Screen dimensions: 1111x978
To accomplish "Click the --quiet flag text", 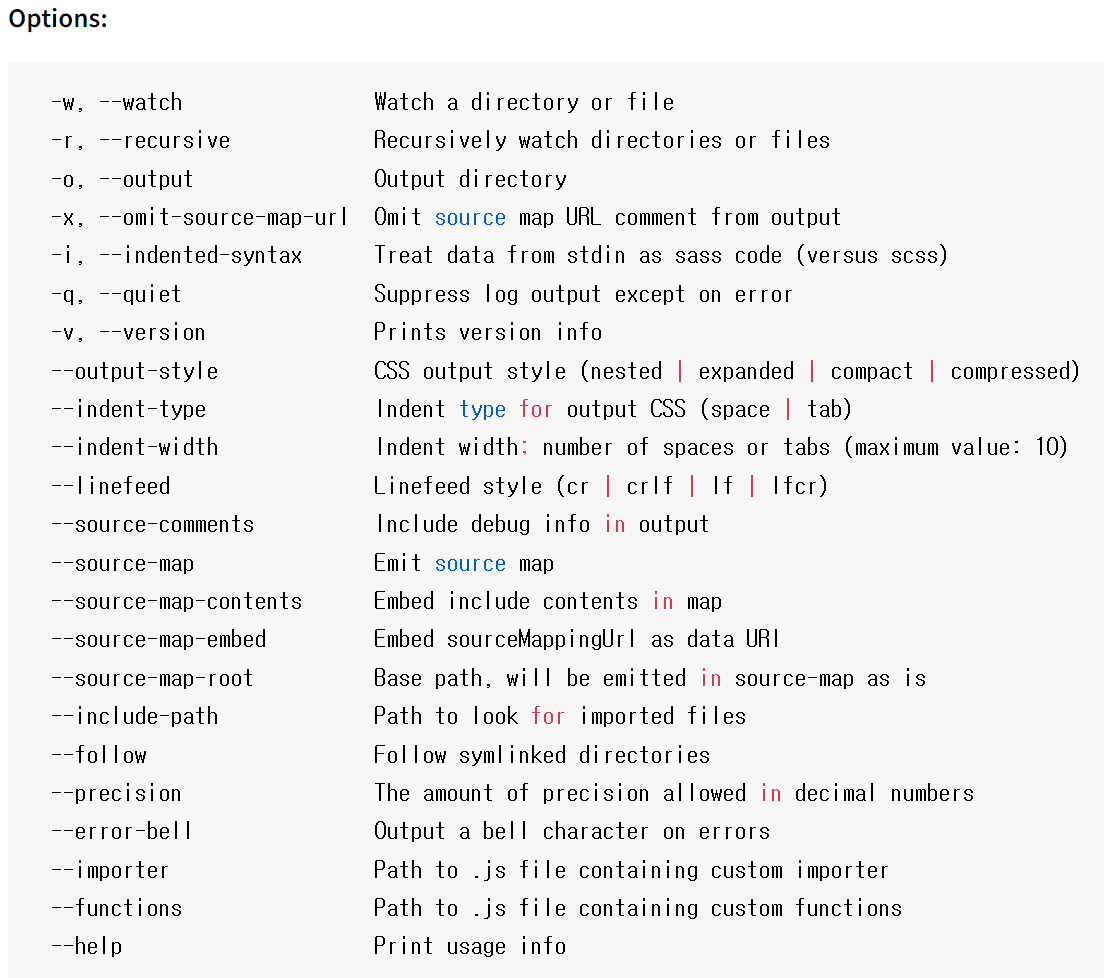I will coord(140,293).
